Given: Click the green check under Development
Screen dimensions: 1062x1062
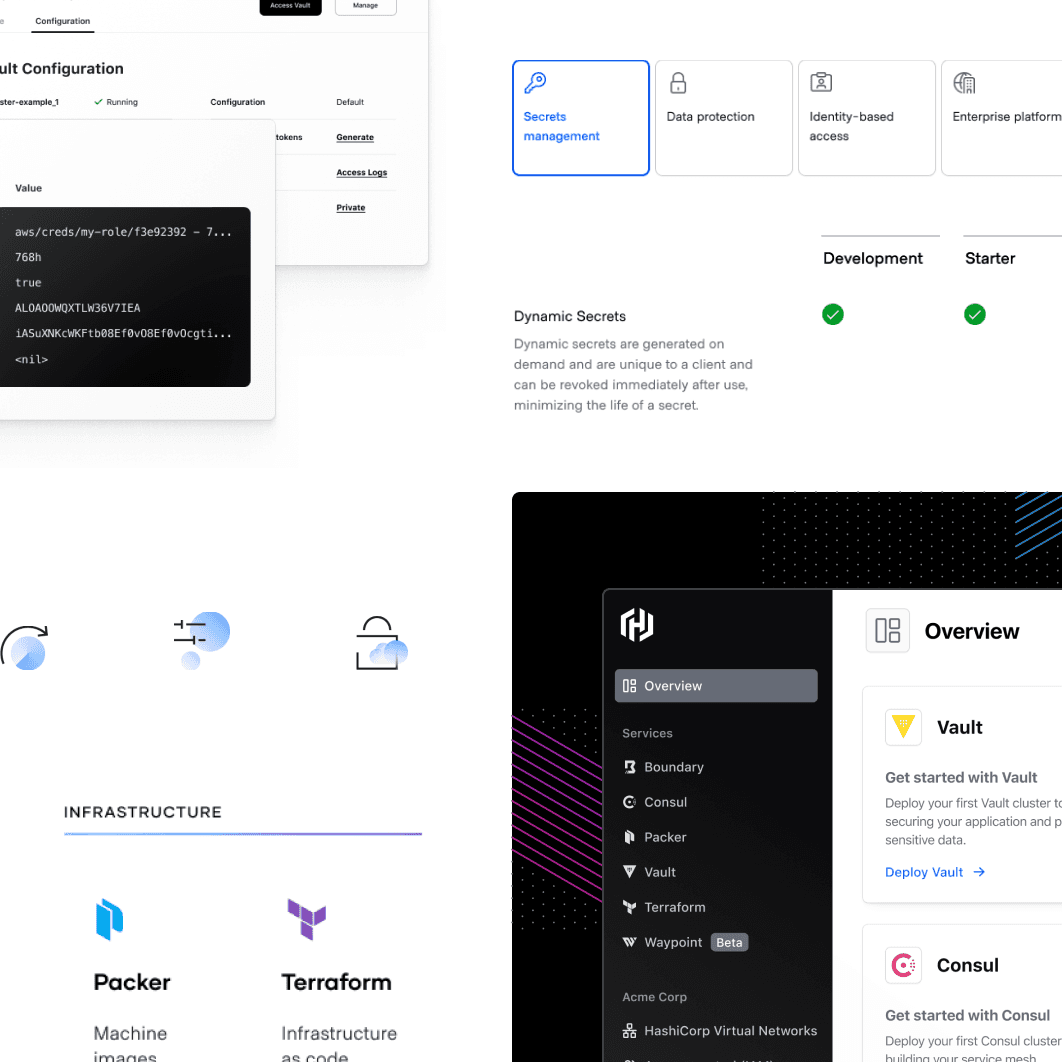Looking at the screenshot, I should 832,314.
